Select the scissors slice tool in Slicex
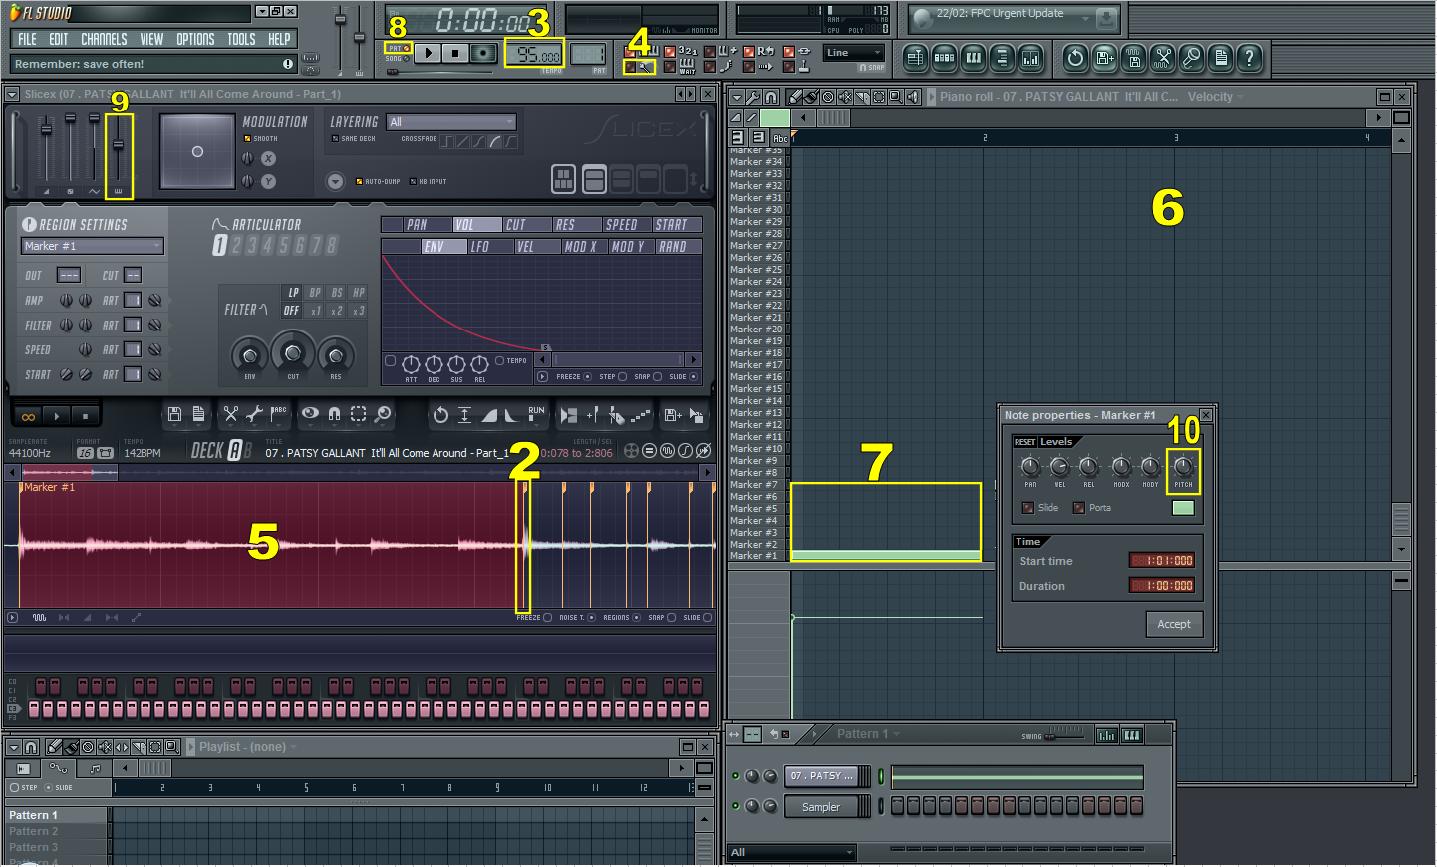The width and height of the screenshot is (1437, 867). [x=232, y=415]
